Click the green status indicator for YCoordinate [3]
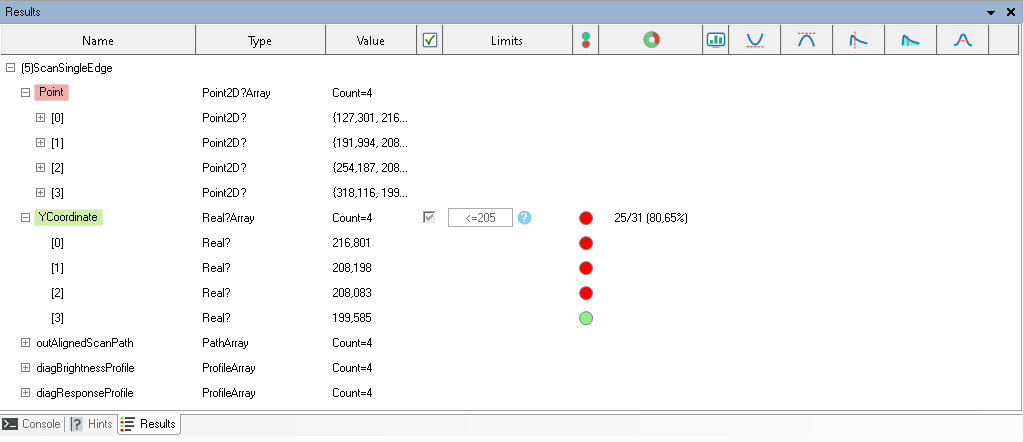This screenshot has height=442, width=1024. point(586,318)
